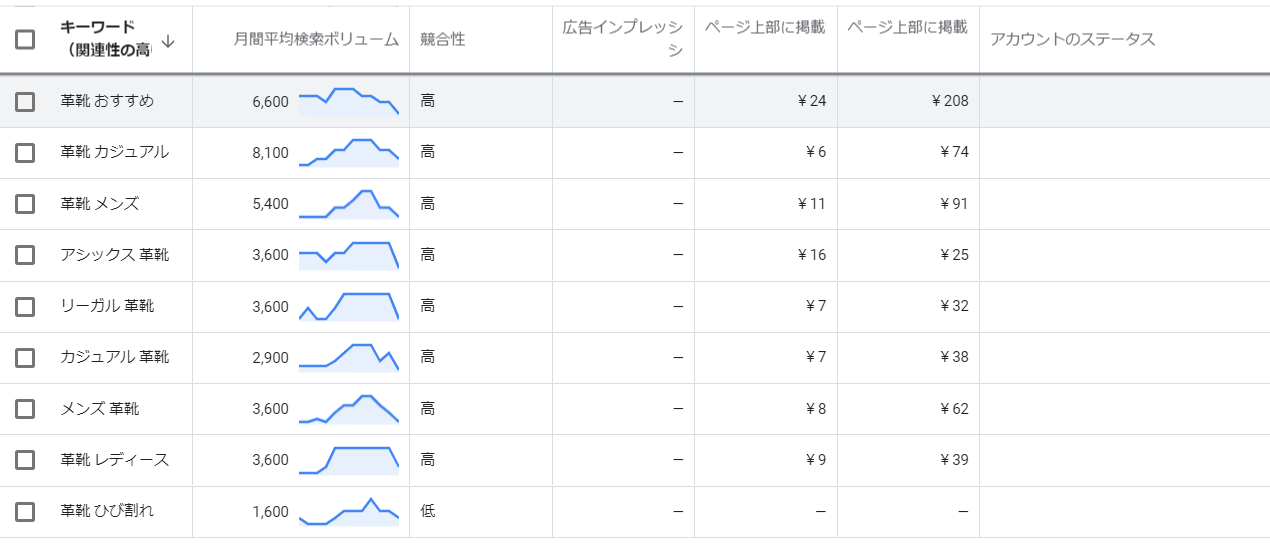Screen dimensions: 1270x551
Task: Select checkbox for リーガル 革靴 row
Action: pos(25,306)
